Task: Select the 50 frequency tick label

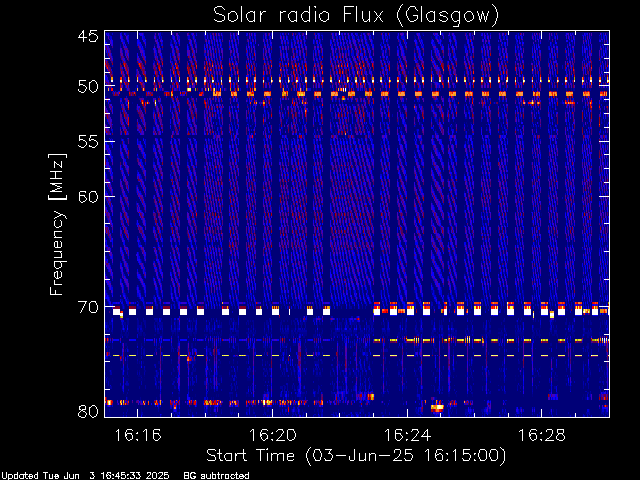Action: coord(88,87)
